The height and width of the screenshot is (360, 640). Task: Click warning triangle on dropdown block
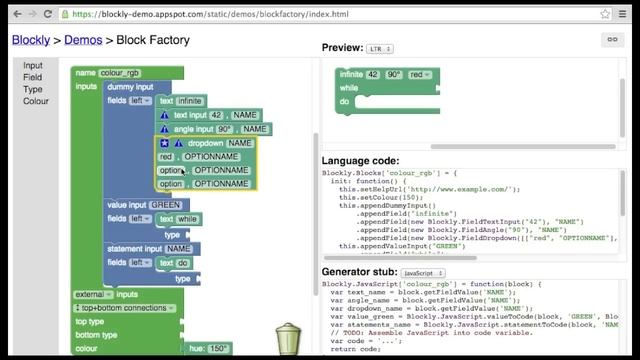click(x=178, y=143)
